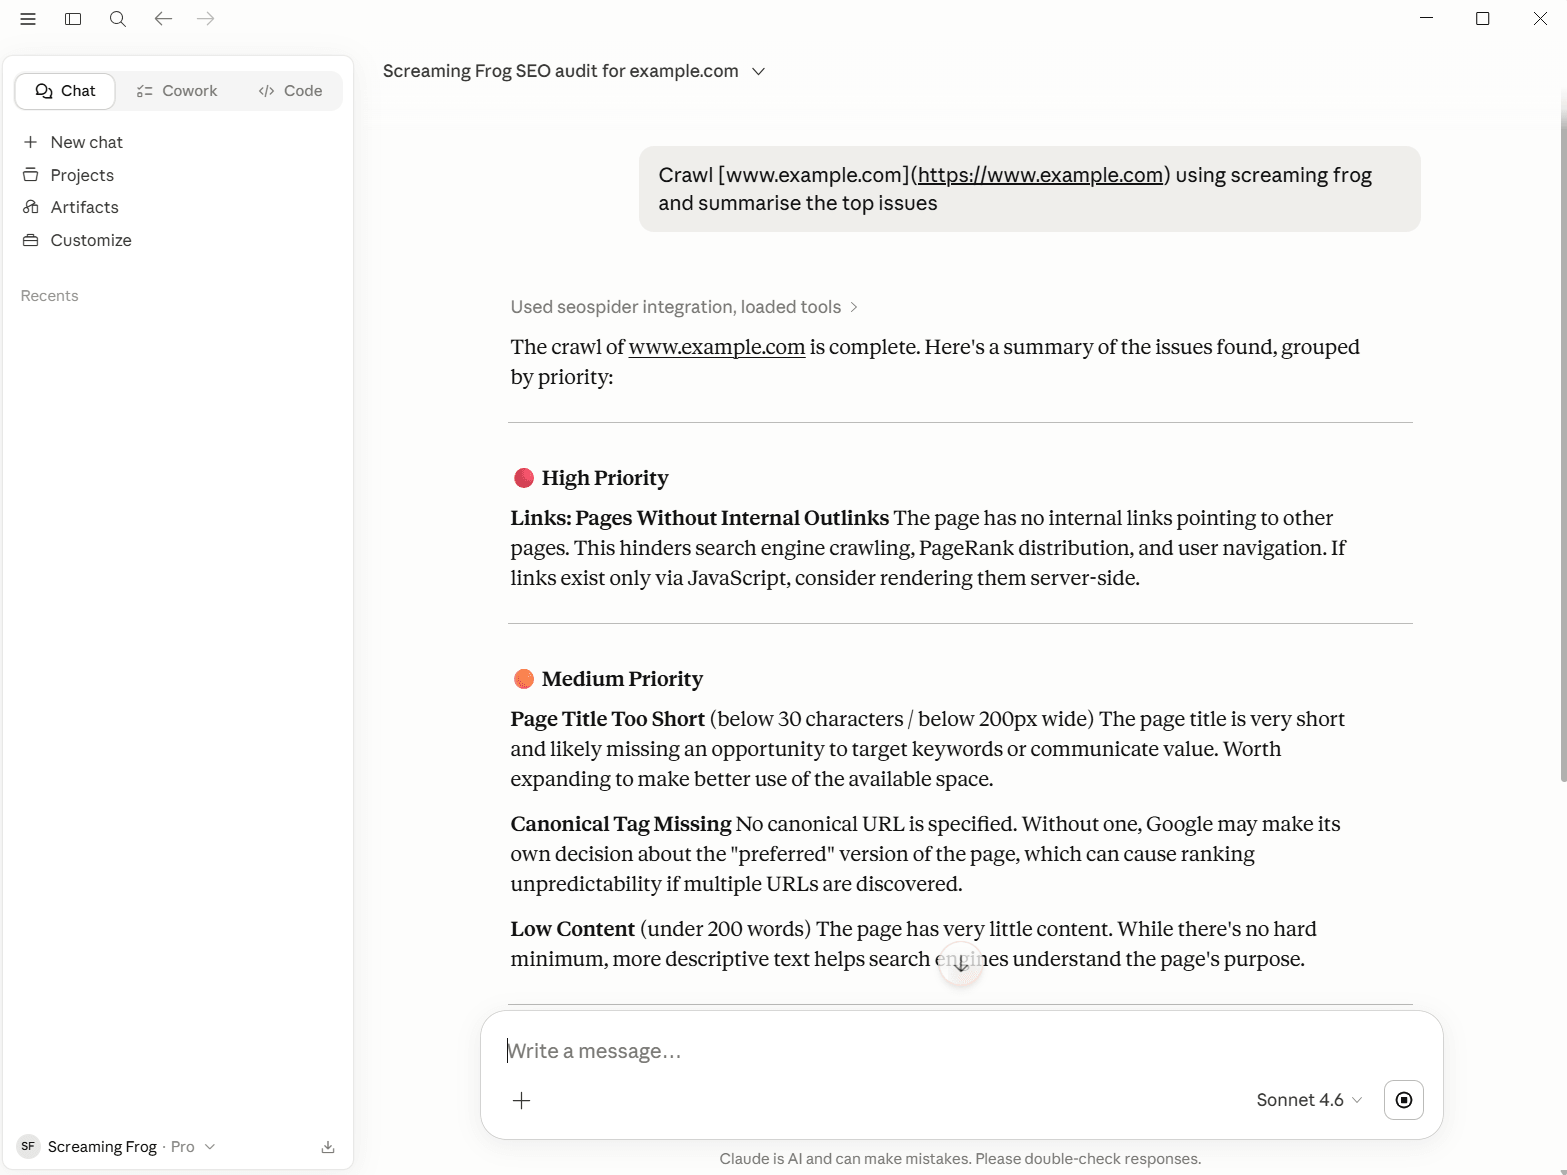This screenshot has width=1567, height=1175.
Task: Minimize the application window
Action: tap(1427, 19)
